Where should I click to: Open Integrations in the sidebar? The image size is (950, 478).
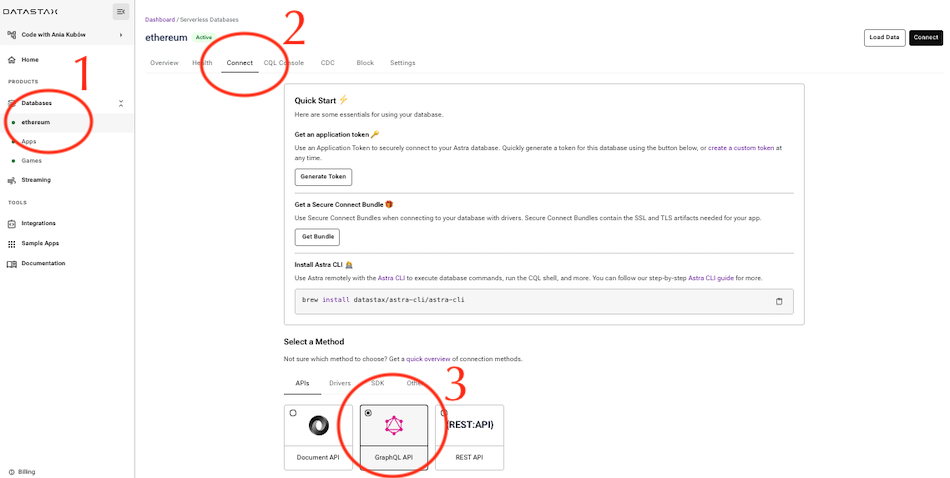pos(38,224)
